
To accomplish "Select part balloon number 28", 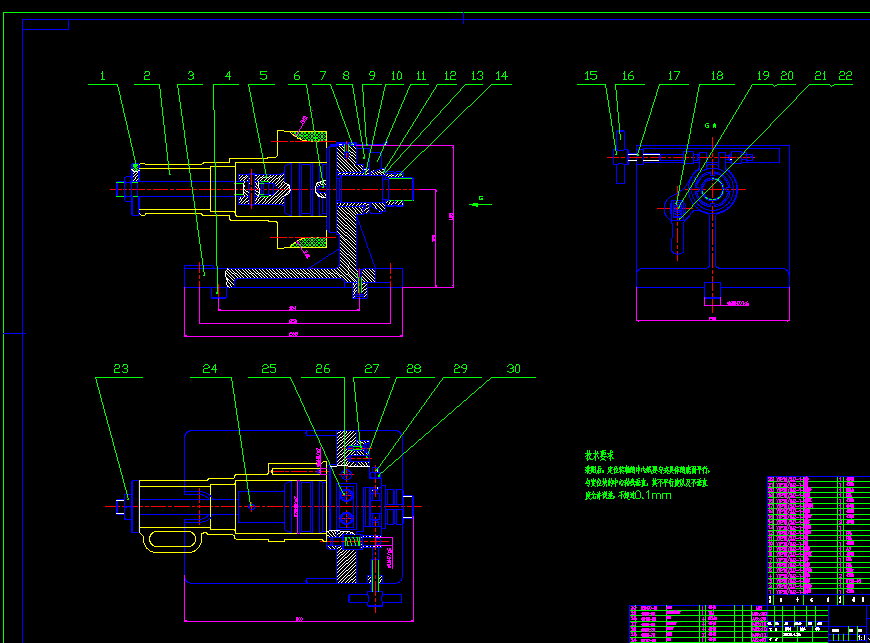I will [x=414, y=369].
